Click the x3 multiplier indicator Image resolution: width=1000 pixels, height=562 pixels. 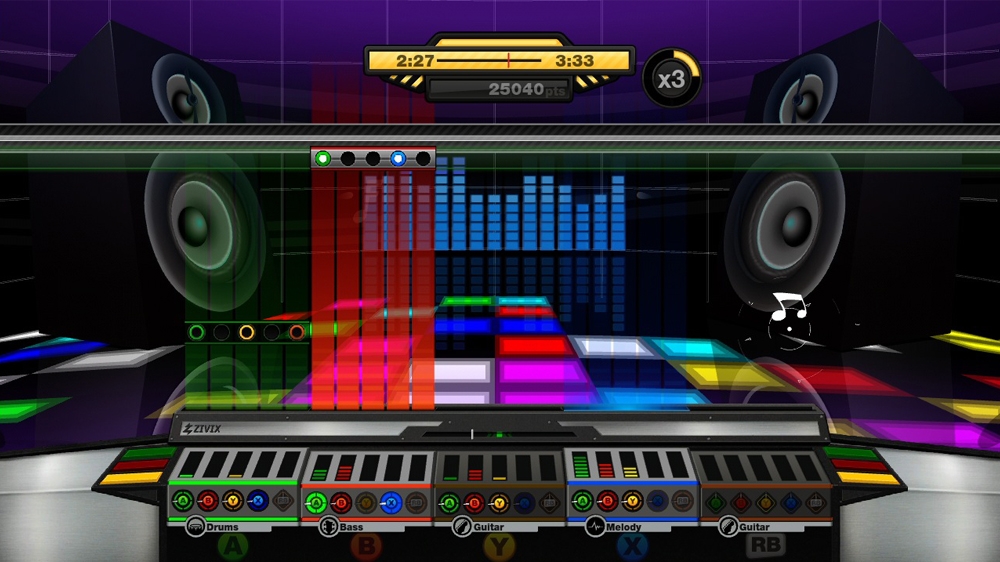(x=671, y=78)
